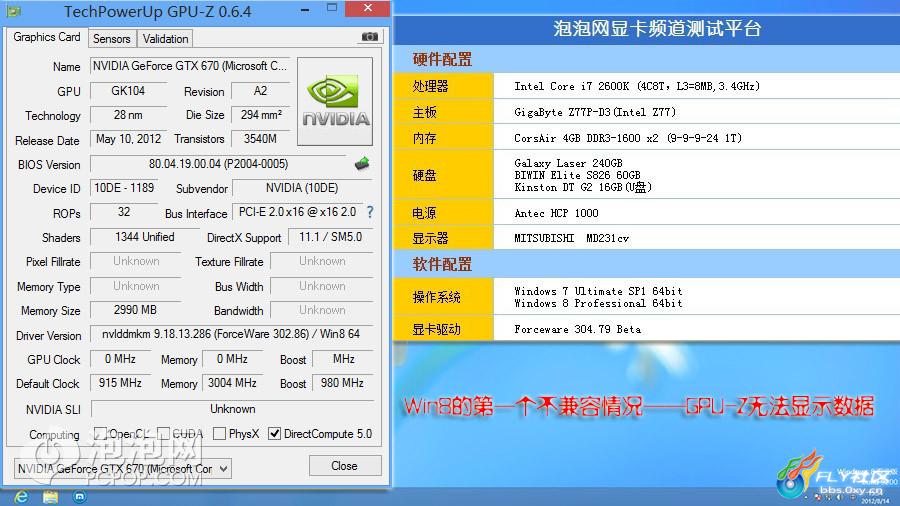
Task: Click the Bus Interface question mark help icon
Action: coord(370,212)
